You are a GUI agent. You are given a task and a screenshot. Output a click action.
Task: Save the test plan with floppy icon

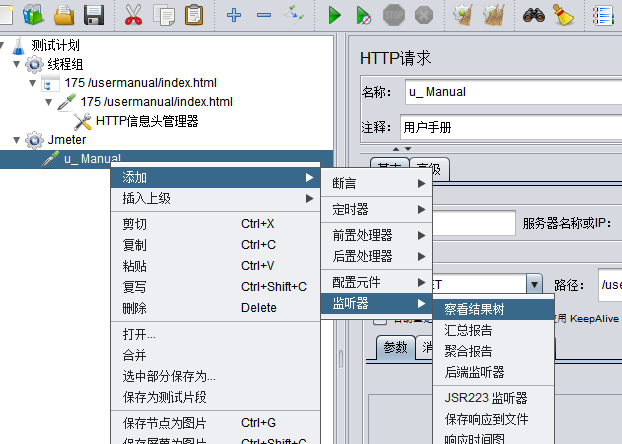pos(94,15)
